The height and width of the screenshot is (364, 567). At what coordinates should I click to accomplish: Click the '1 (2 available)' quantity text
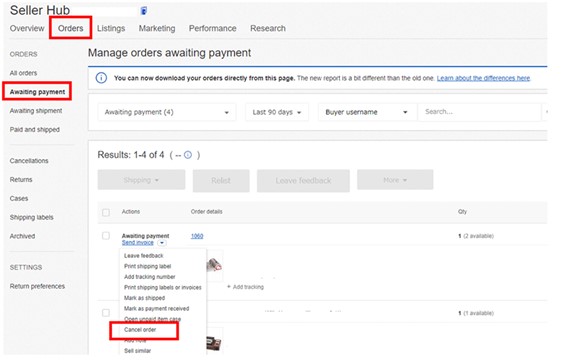pyautogui.click(x=476, y=236)
